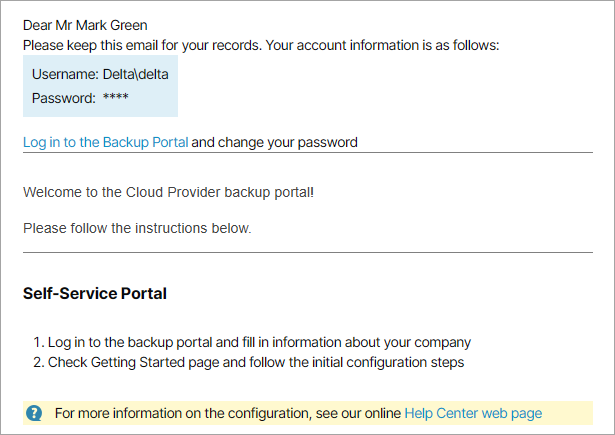Click the 'and change your password' text

click(274, 142)
